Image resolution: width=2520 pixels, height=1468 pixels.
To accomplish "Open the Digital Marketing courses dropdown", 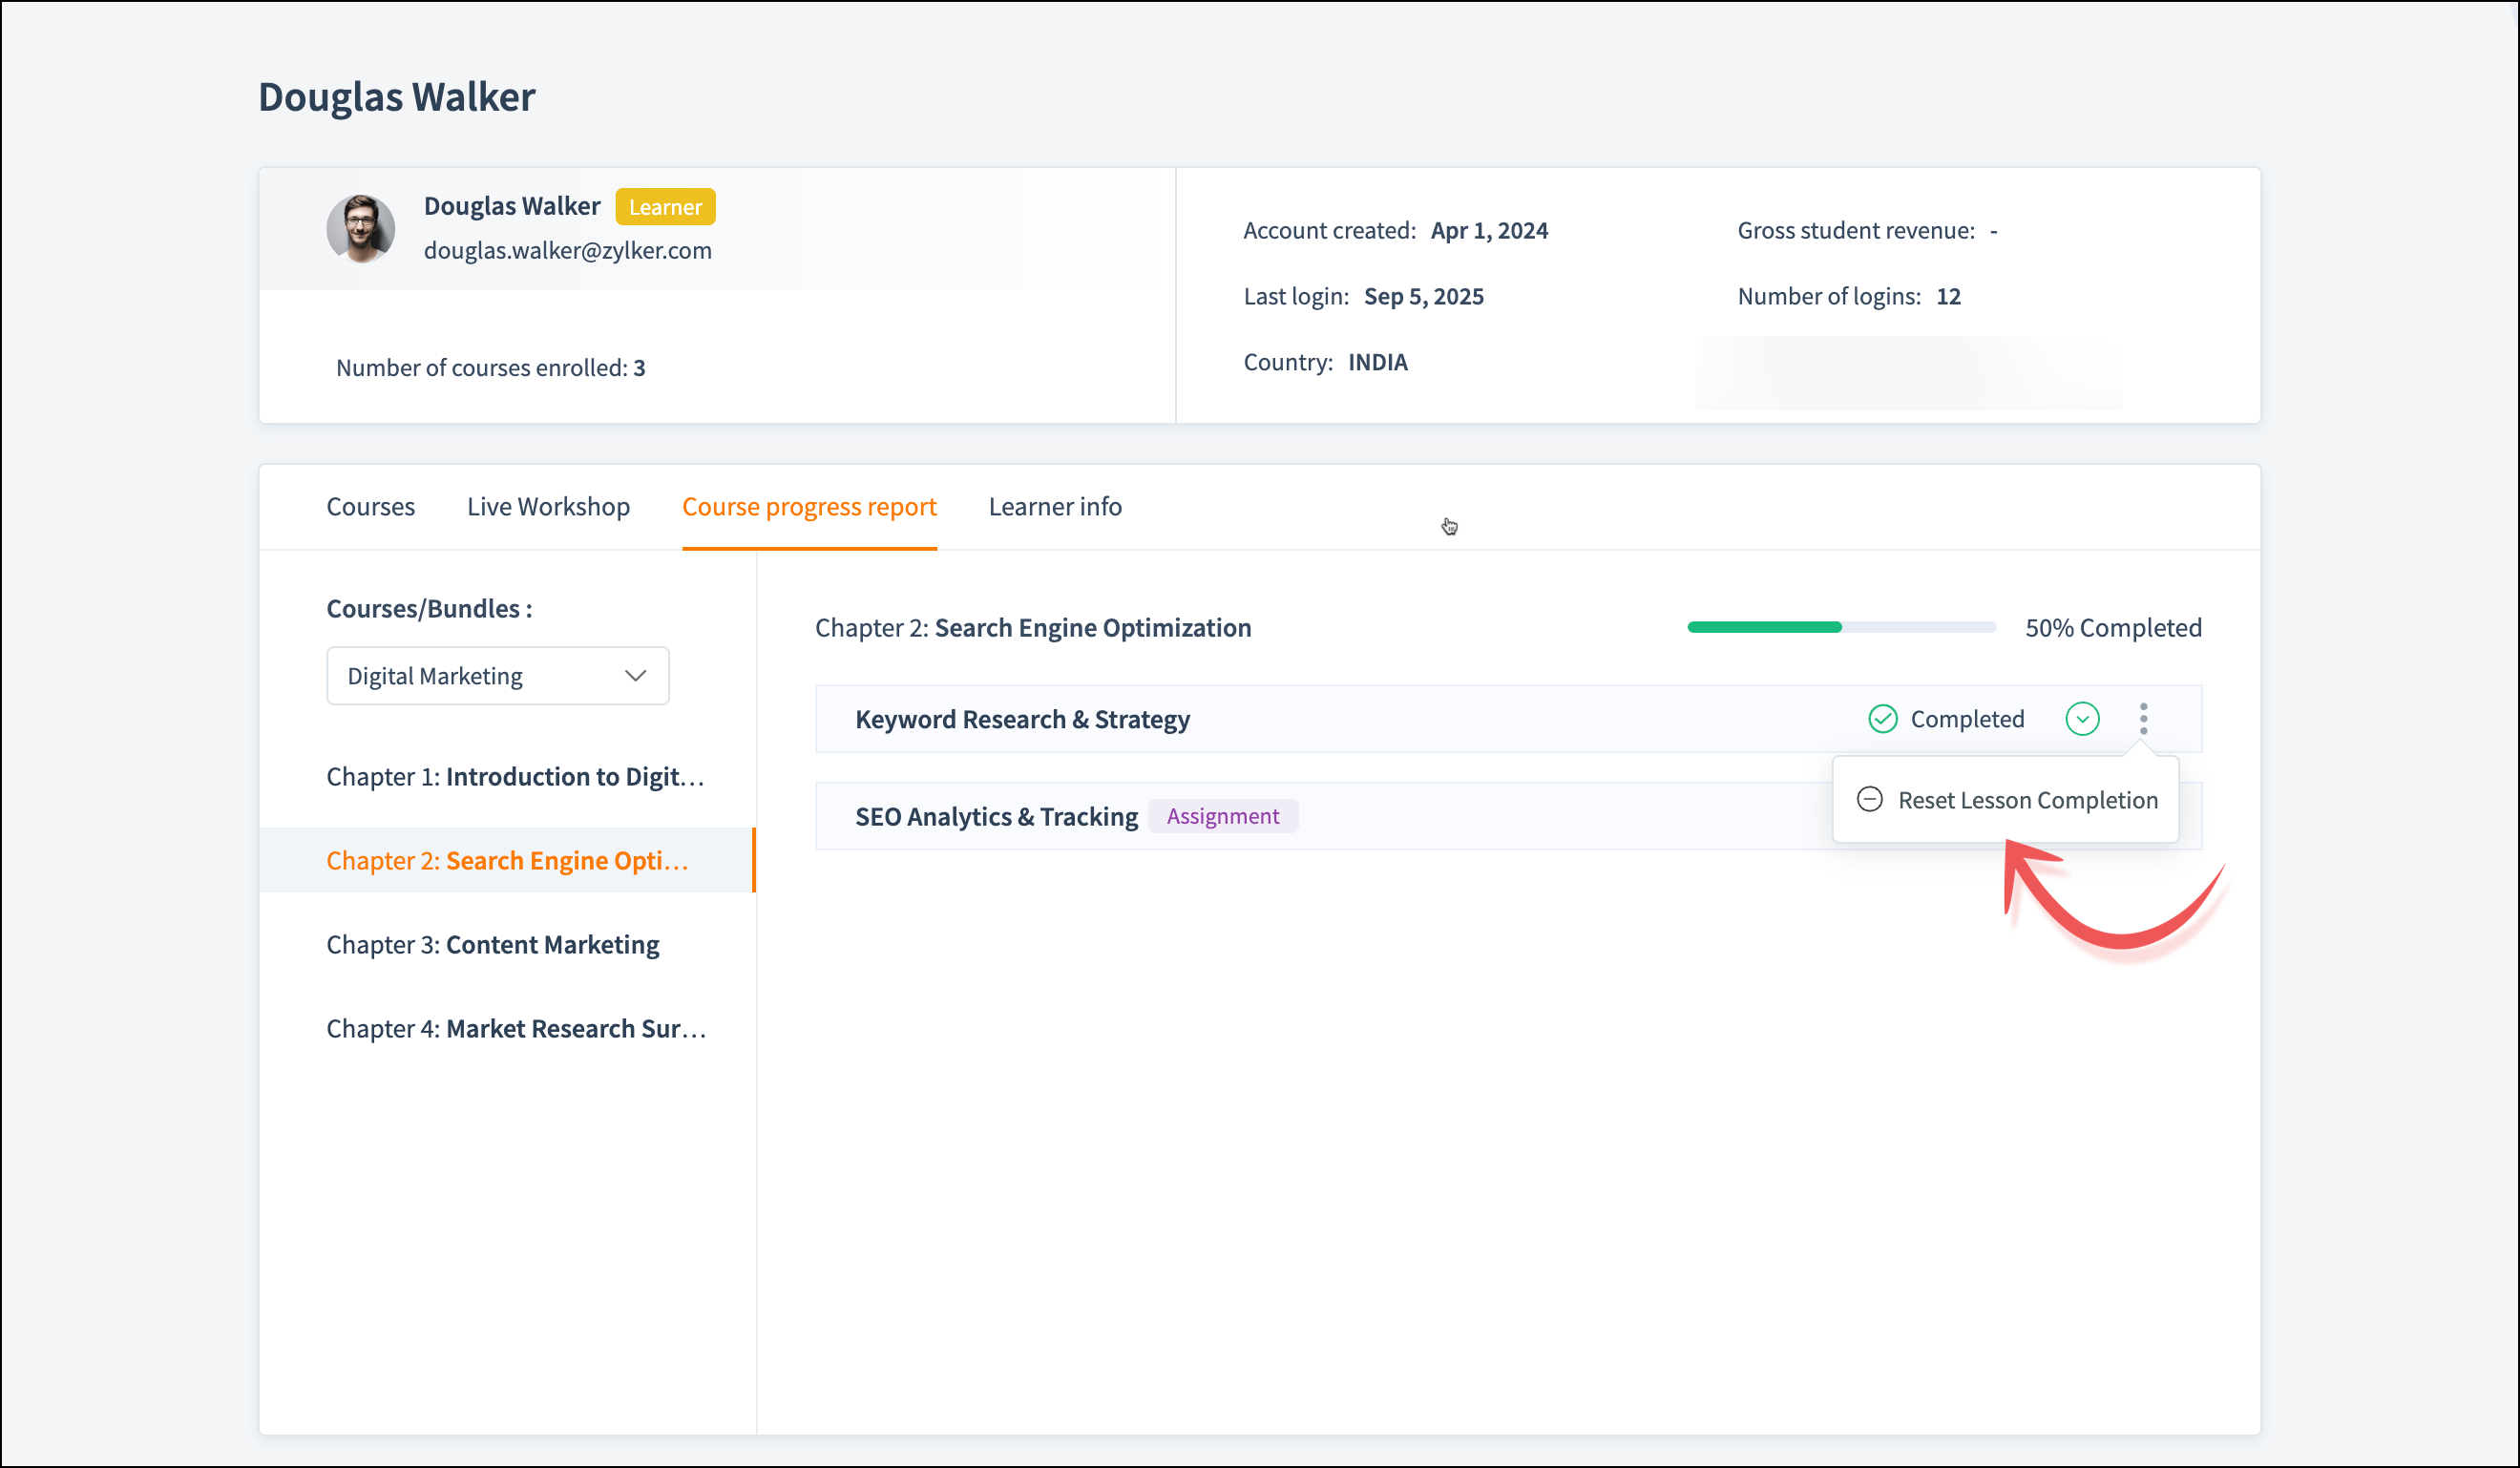I will (497, 676).
